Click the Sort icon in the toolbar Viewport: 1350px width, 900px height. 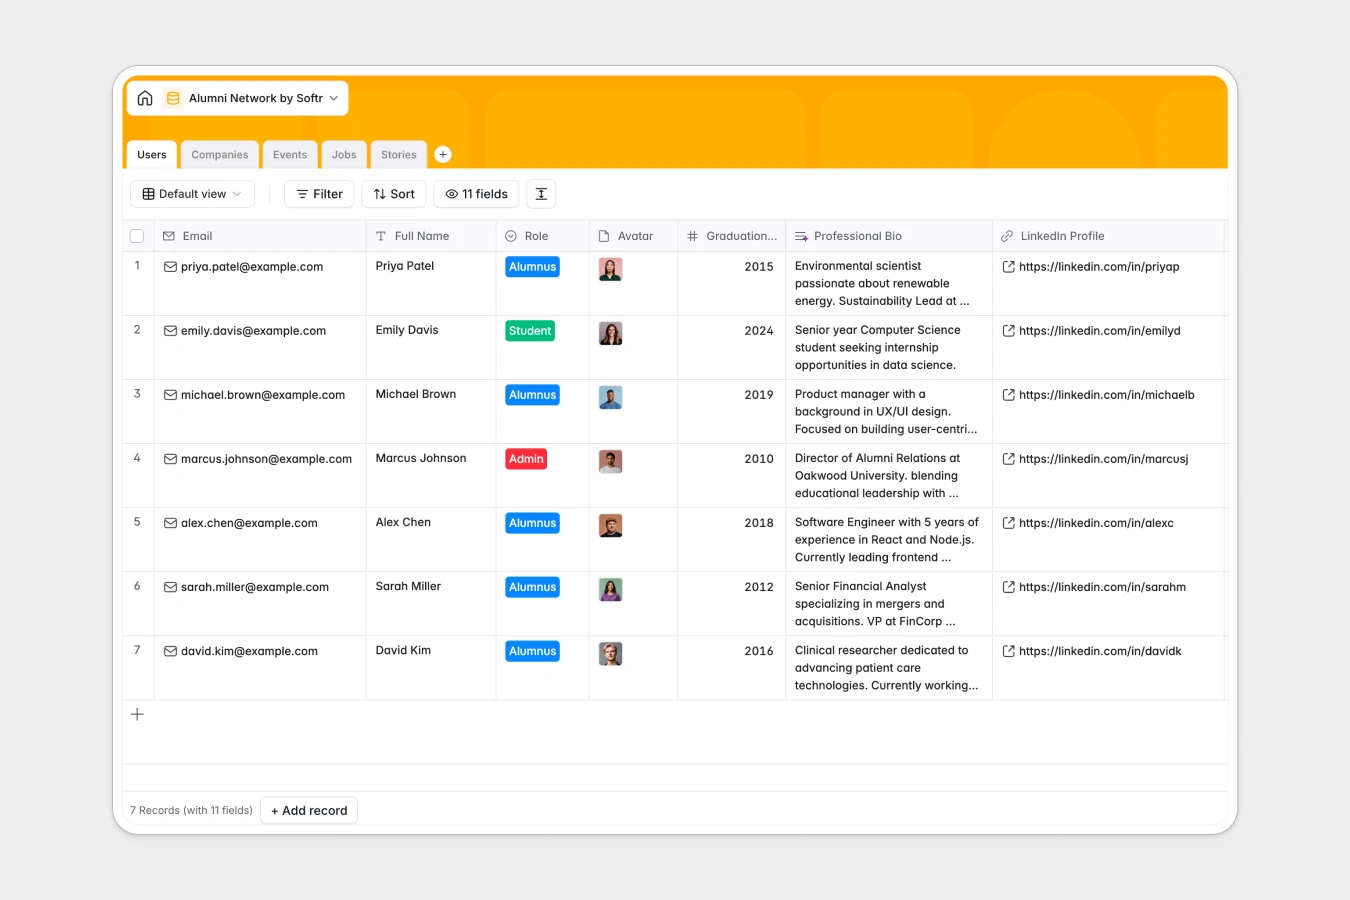tap(378, 193)
